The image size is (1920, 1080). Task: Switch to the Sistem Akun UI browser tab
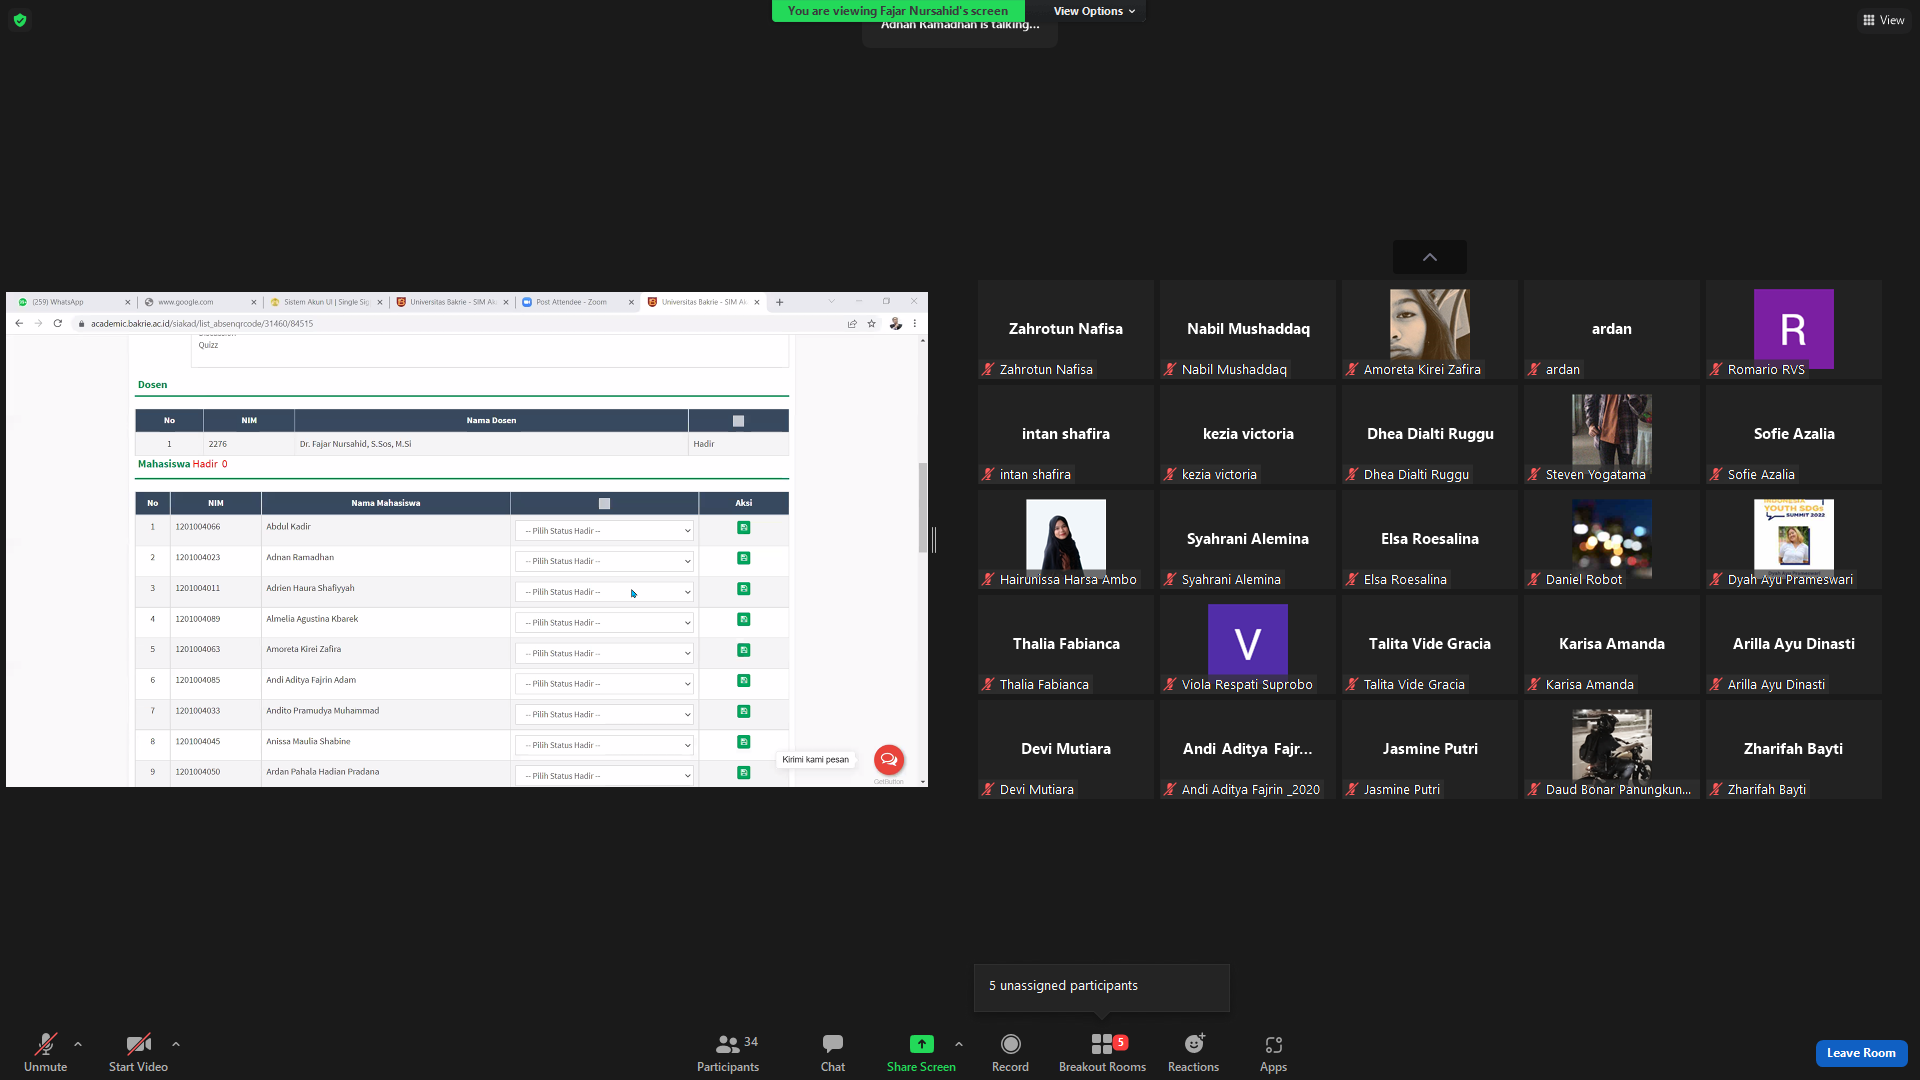(326, 302)
